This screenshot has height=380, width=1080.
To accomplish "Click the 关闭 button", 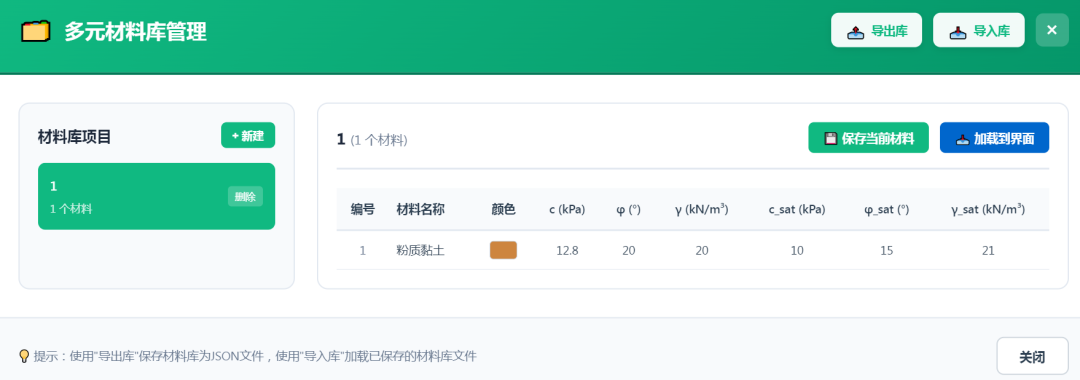I will pos(1032,356).
